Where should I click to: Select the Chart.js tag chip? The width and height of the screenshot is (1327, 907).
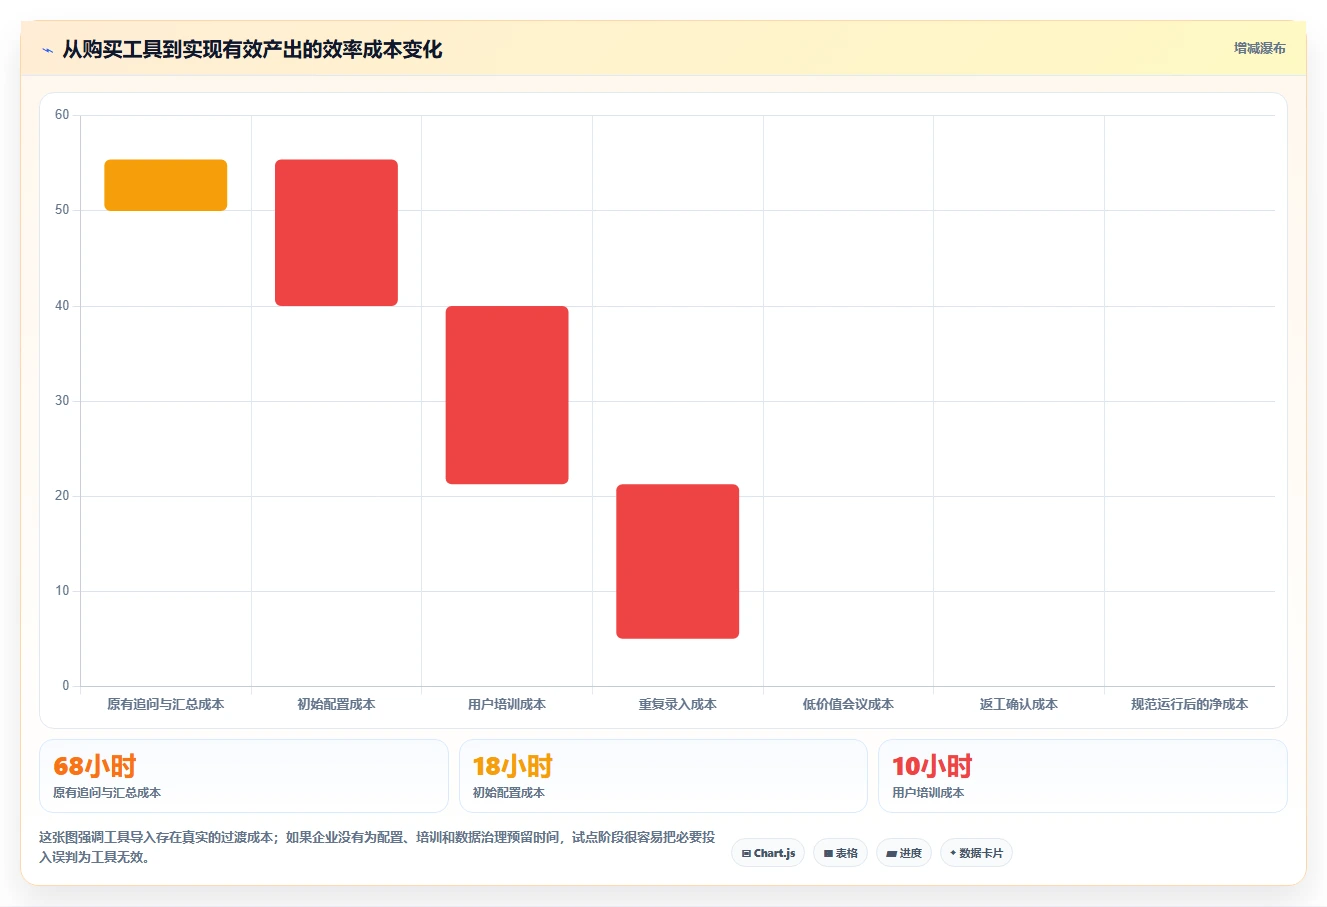pyautogui.click(x=768, y=853)
